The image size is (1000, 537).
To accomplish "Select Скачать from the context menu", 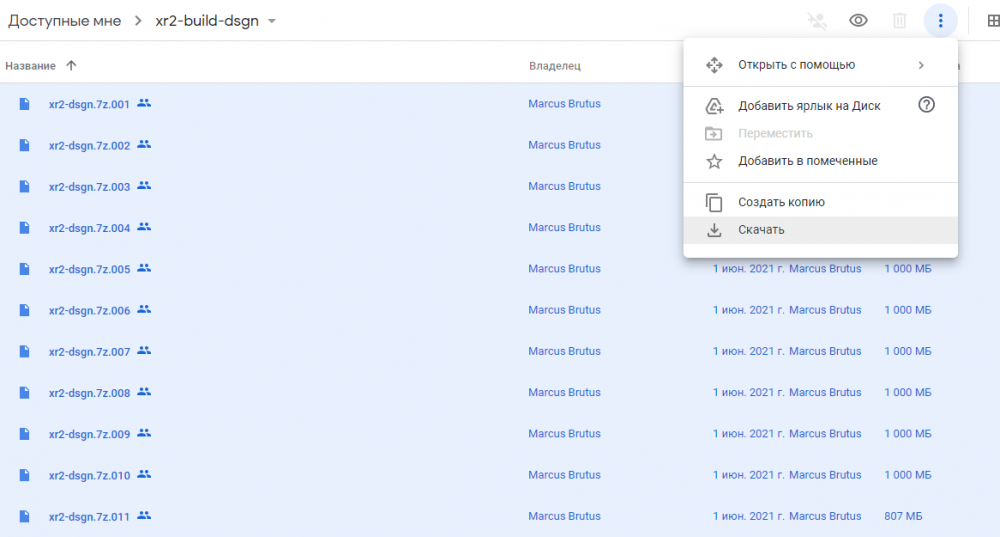I will coord(761,230).
